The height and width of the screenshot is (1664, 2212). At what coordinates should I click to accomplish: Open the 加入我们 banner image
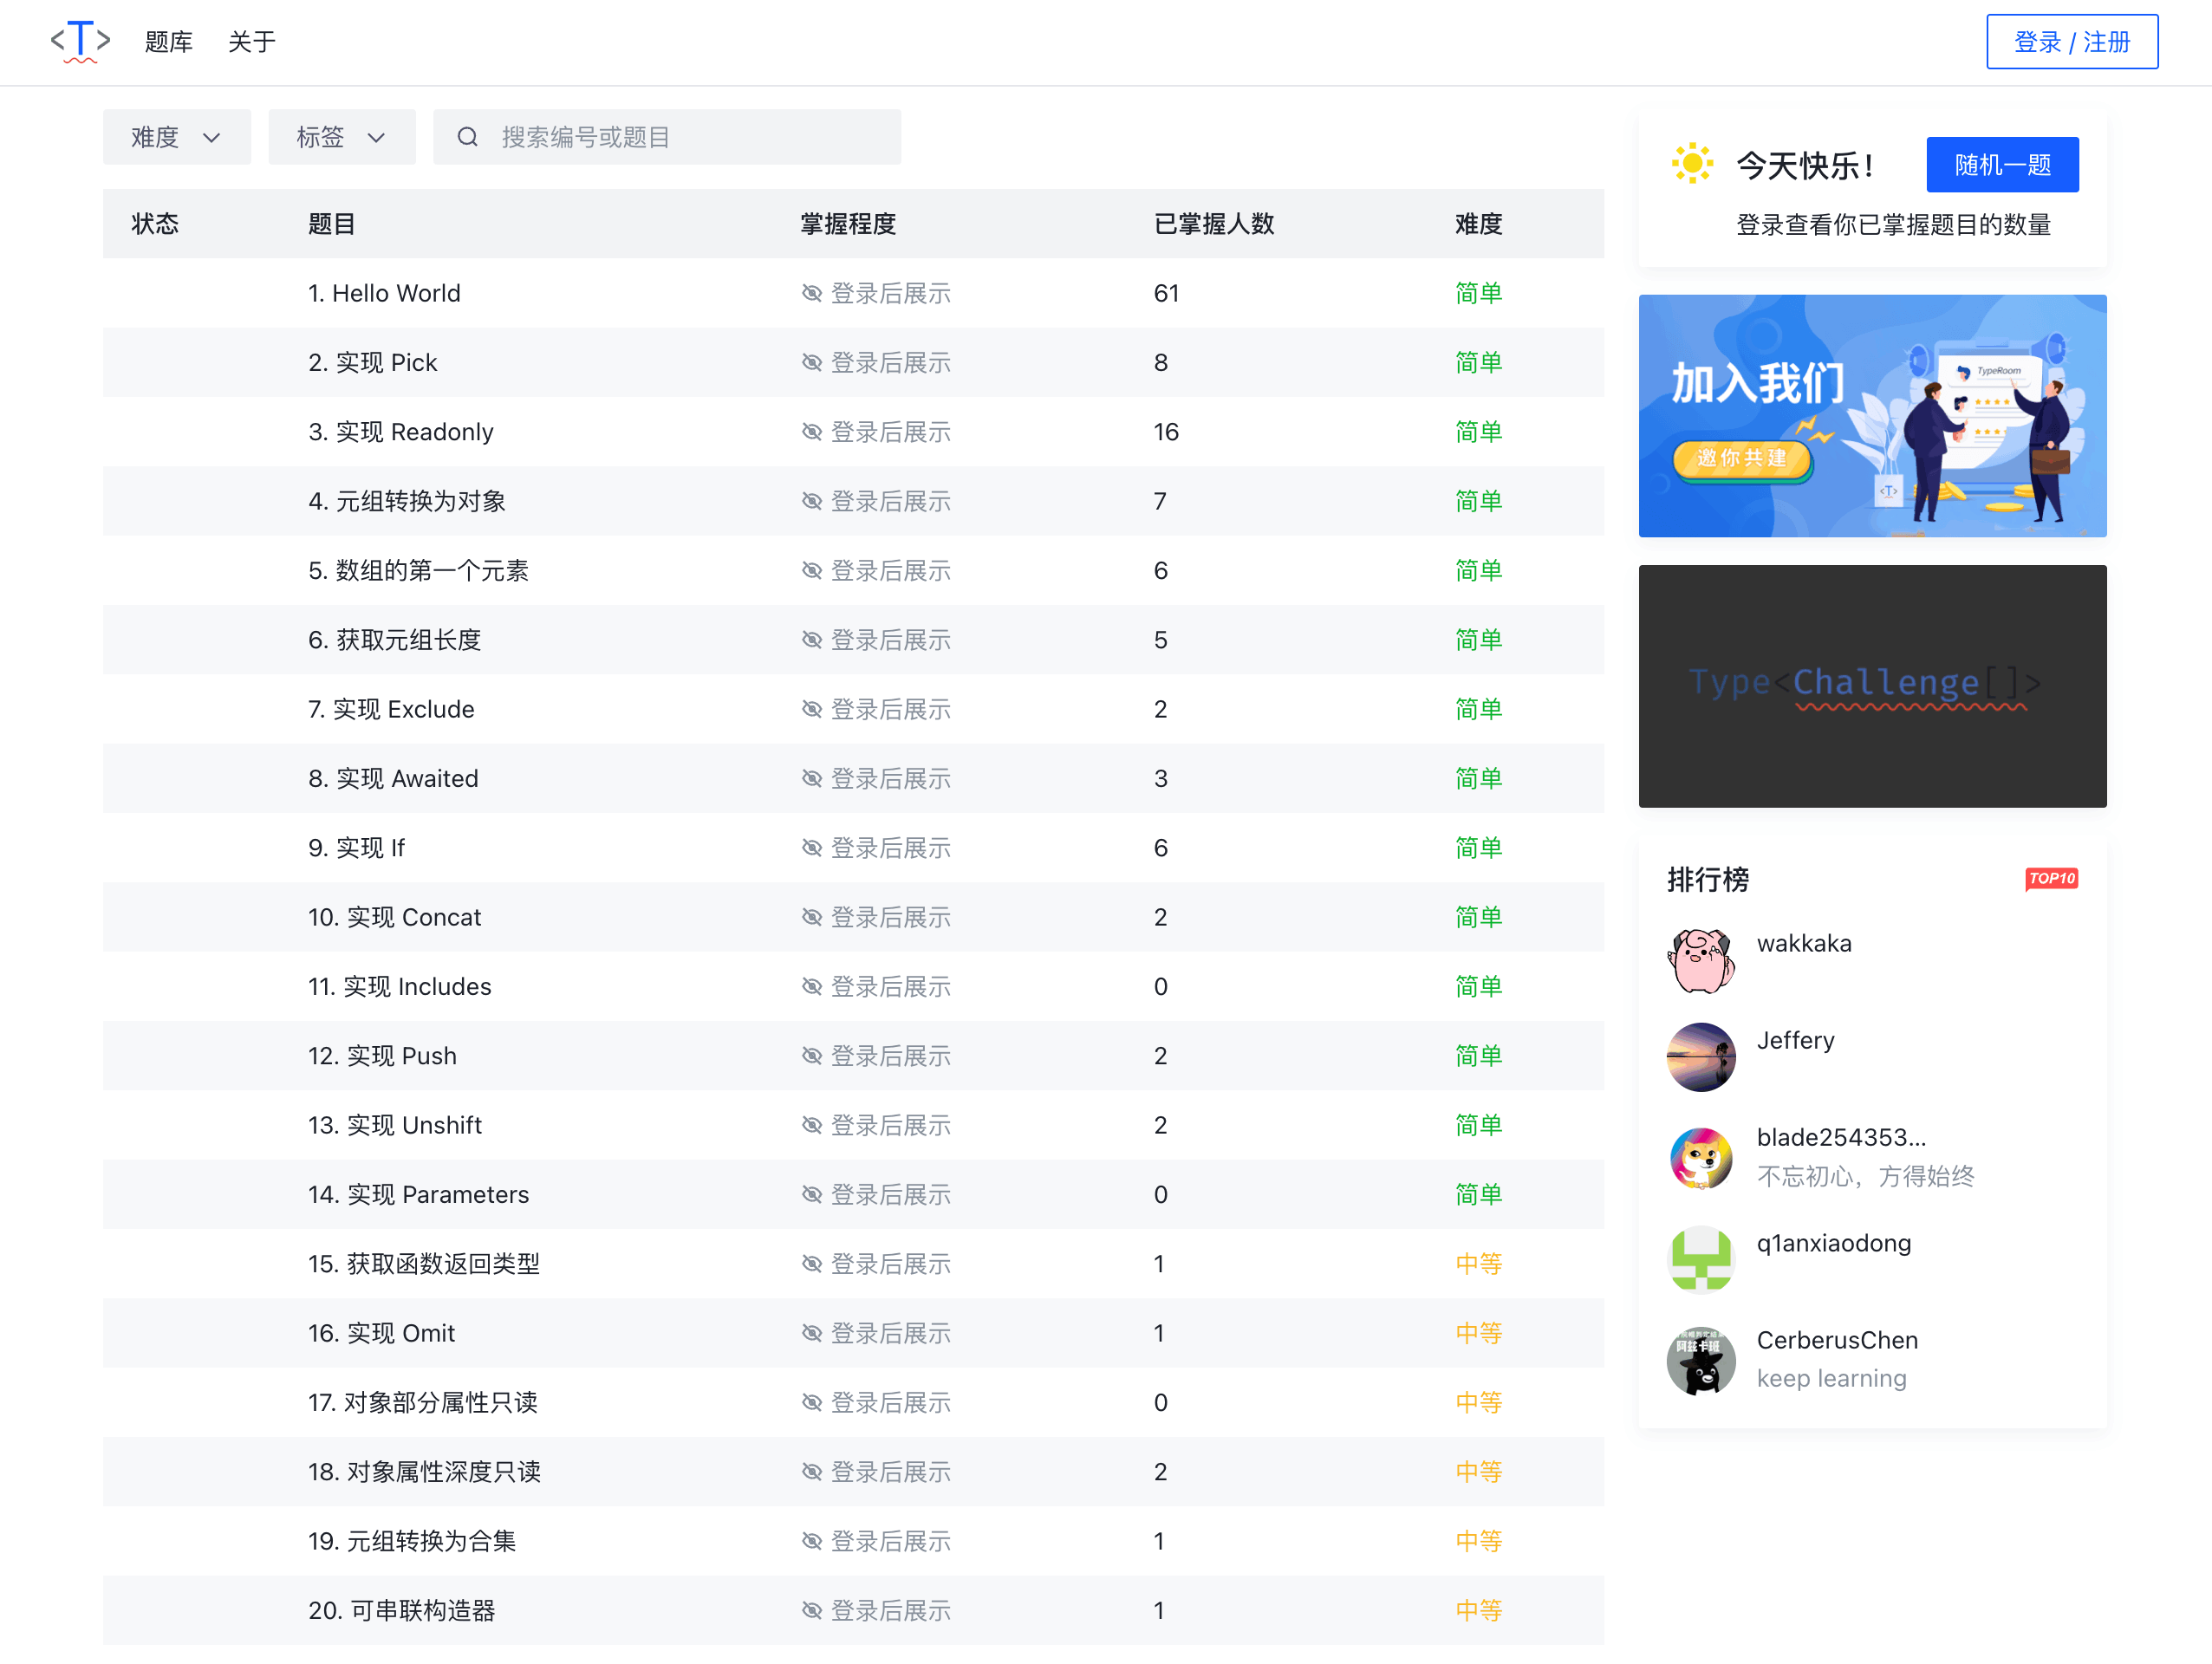click(1872, 416)
